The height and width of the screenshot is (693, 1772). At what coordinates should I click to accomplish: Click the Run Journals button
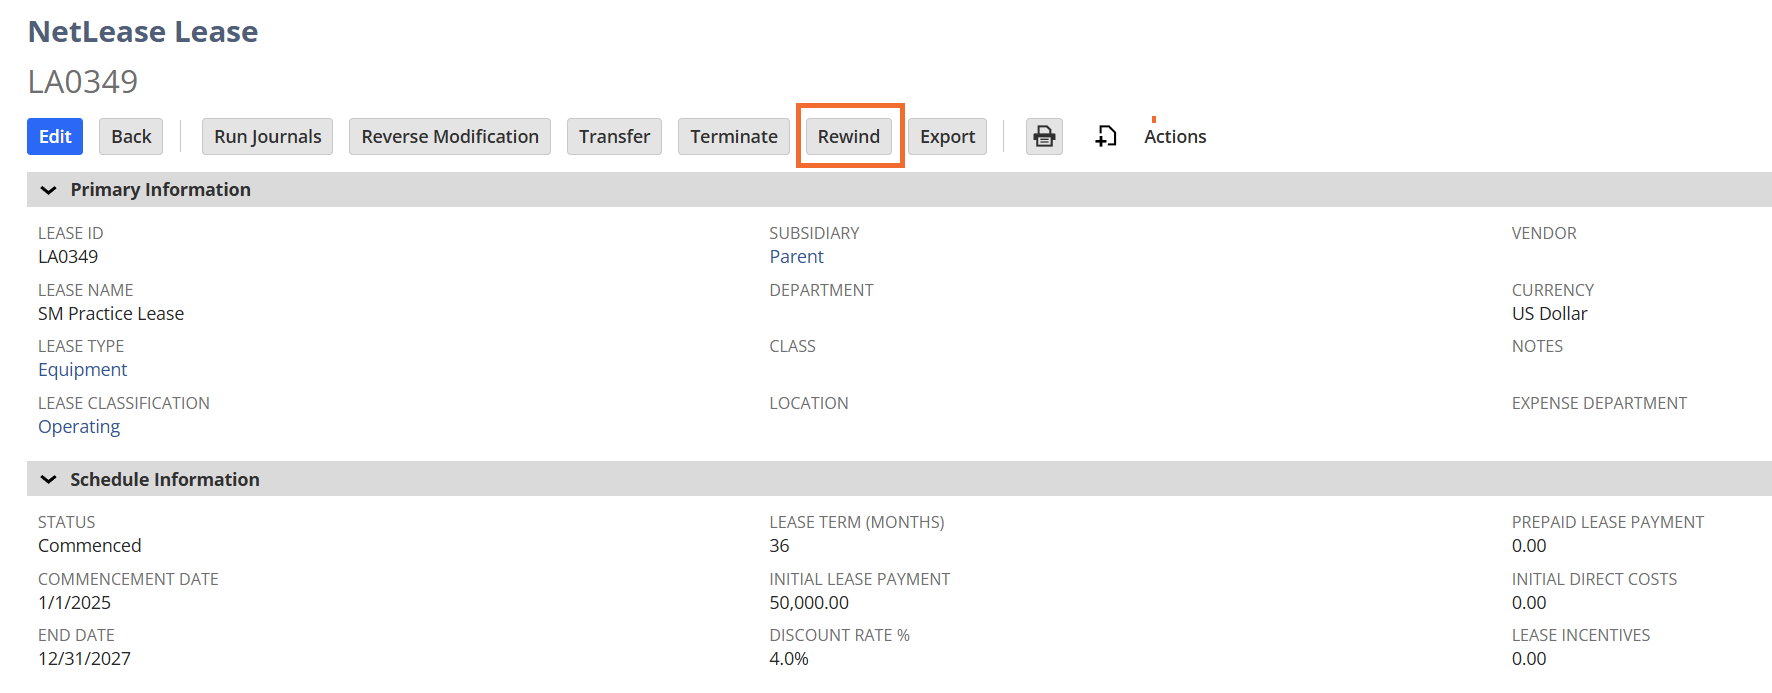pos(268,136)
